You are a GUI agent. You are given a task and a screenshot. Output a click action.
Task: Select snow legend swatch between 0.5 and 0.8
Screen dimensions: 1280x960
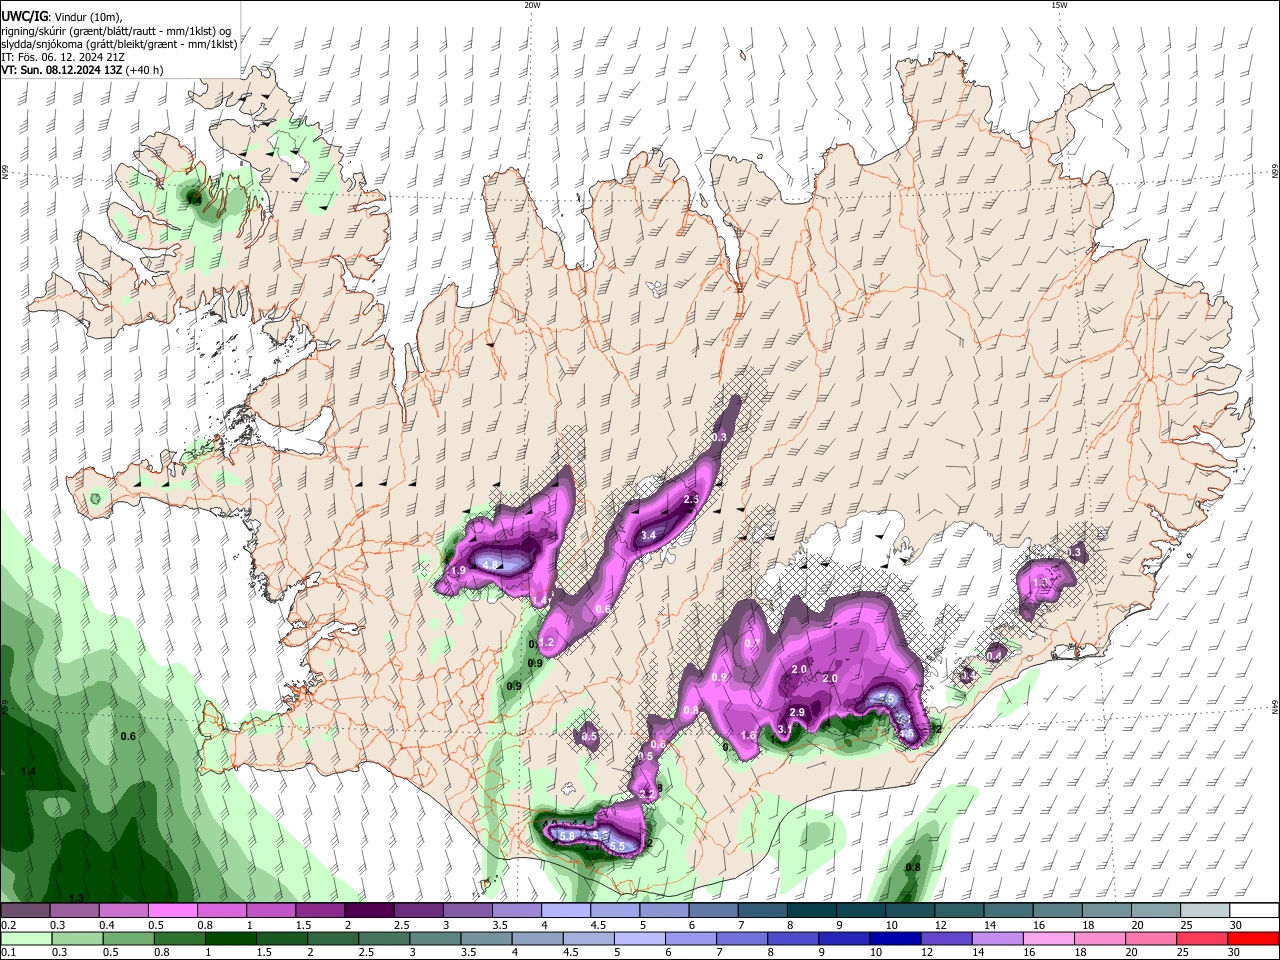(172, 911)
